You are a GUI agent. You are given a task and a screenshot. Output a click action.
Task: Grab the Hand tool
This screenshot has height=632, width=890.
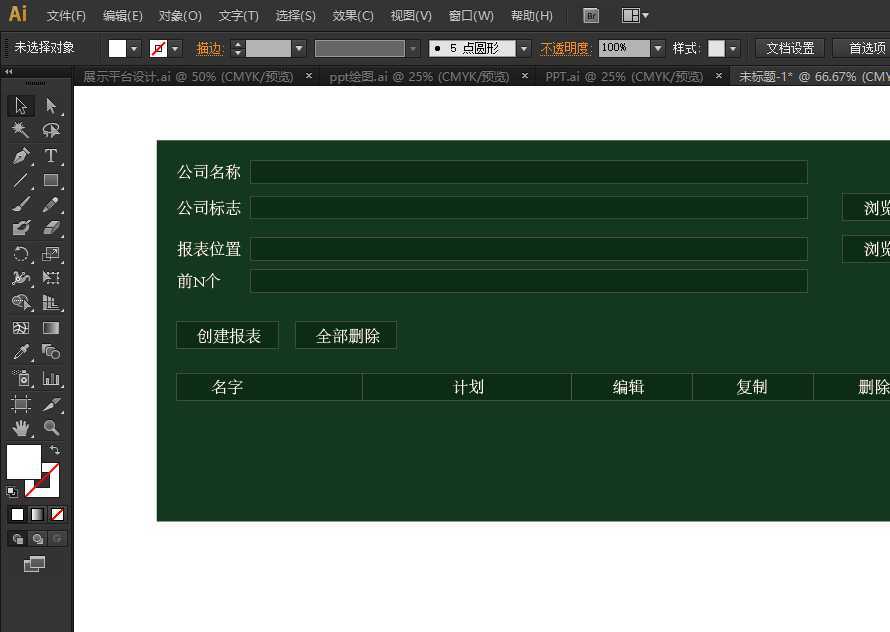[20, 428]
